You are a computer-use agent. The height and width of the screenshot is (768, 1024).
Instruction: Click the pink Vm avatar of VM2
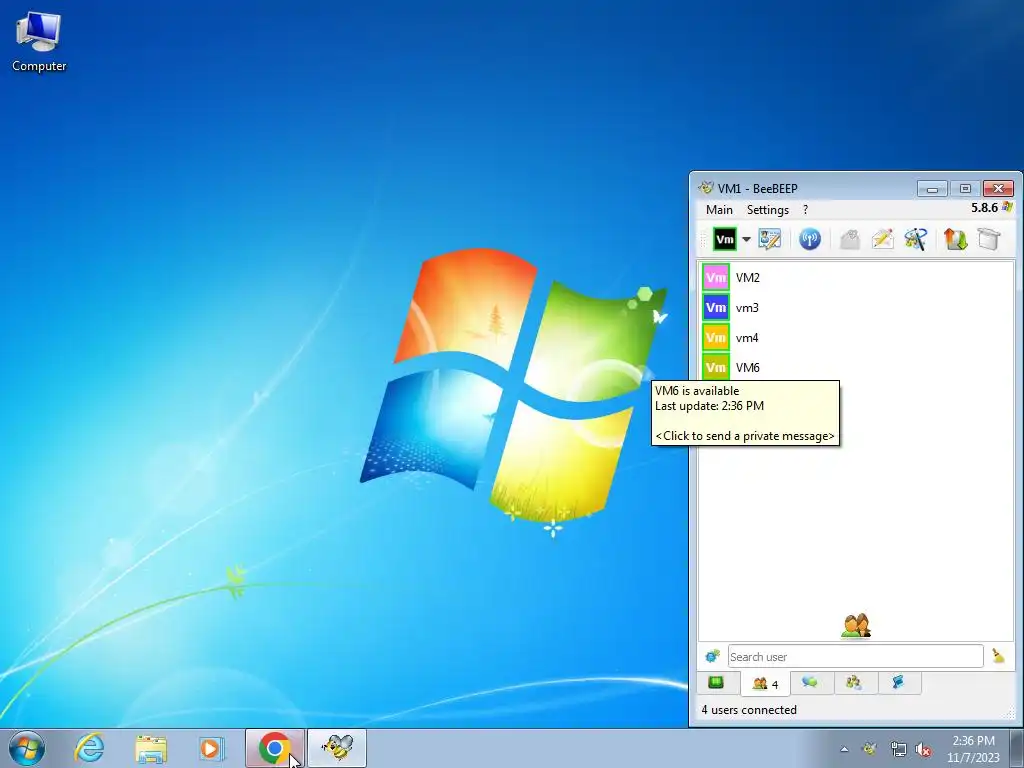coord(716,278)
